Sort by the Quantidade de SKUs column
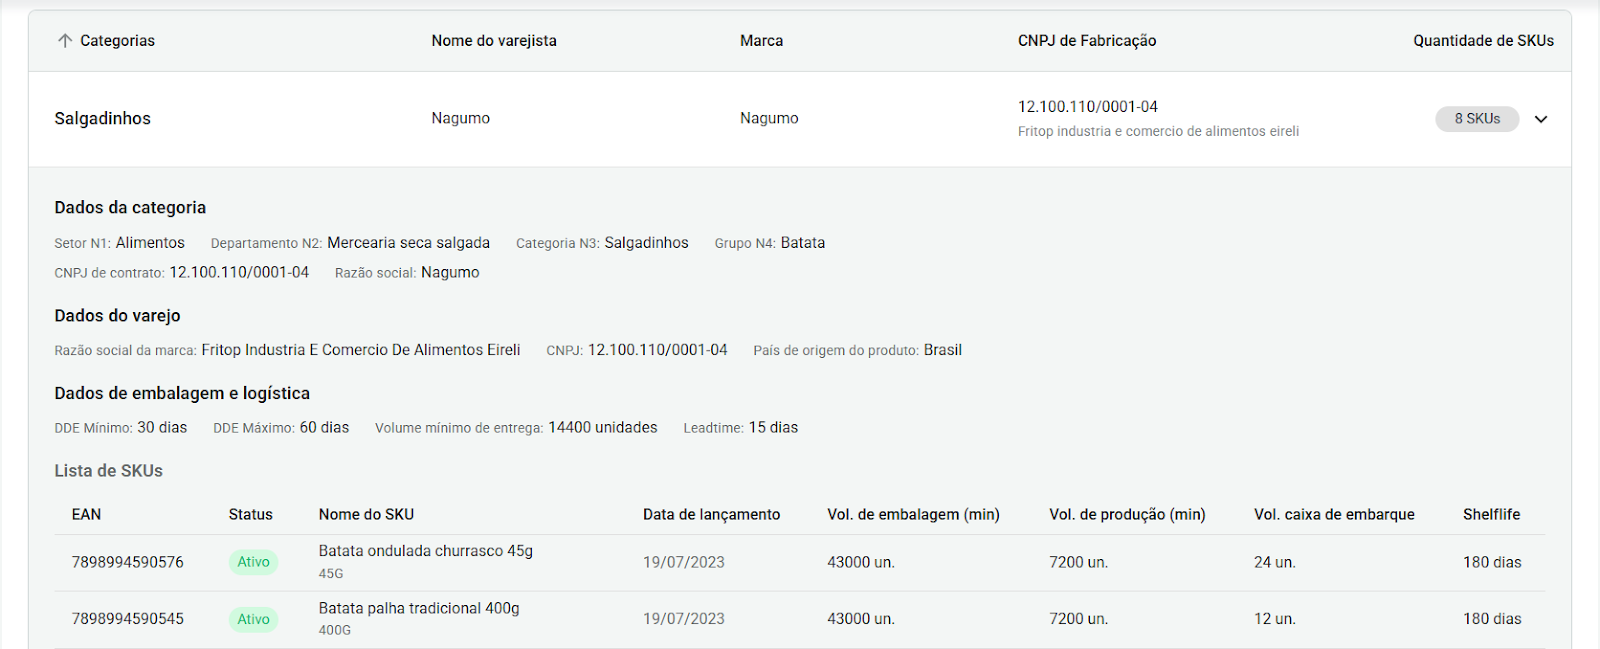Viewport: 1600px width, 649px height. pyautogui.click(x=1483, y=41)
